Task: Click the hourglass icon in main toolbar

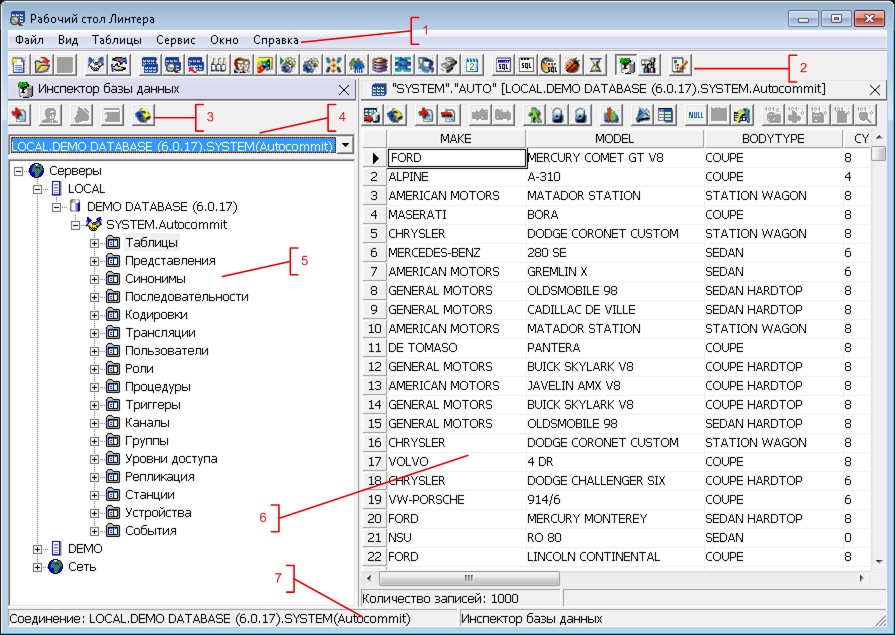Action: (x=595, y=65)
